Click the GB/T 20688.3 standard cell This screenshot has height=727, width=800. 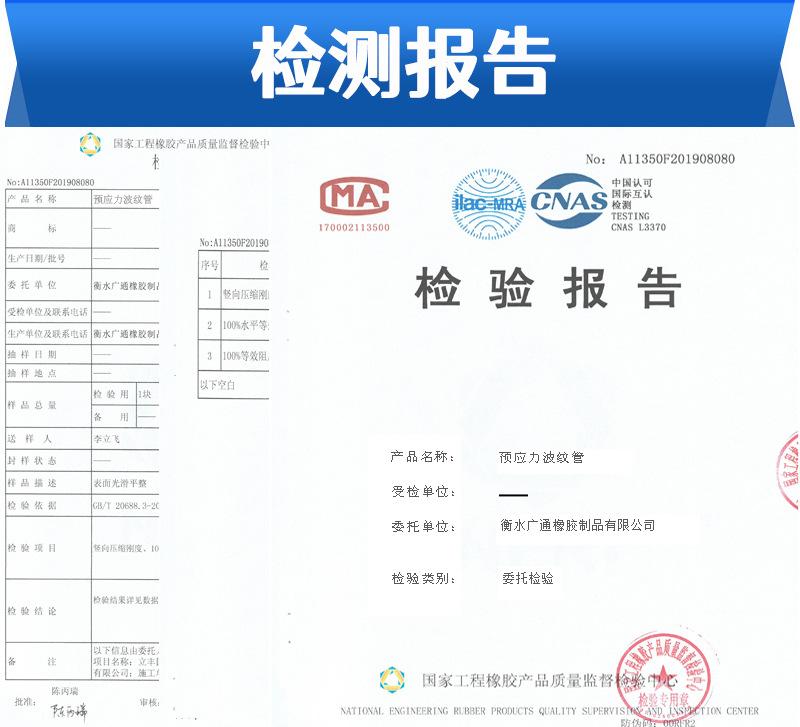pyautogui.click(x=126, y=506)
